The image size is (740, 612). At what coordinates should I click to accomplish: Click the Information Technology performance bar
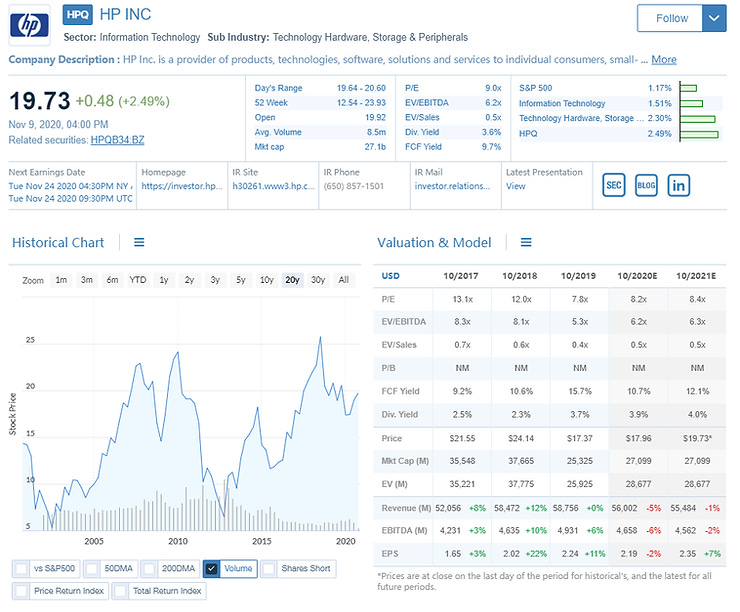click(x=691, y=103)
